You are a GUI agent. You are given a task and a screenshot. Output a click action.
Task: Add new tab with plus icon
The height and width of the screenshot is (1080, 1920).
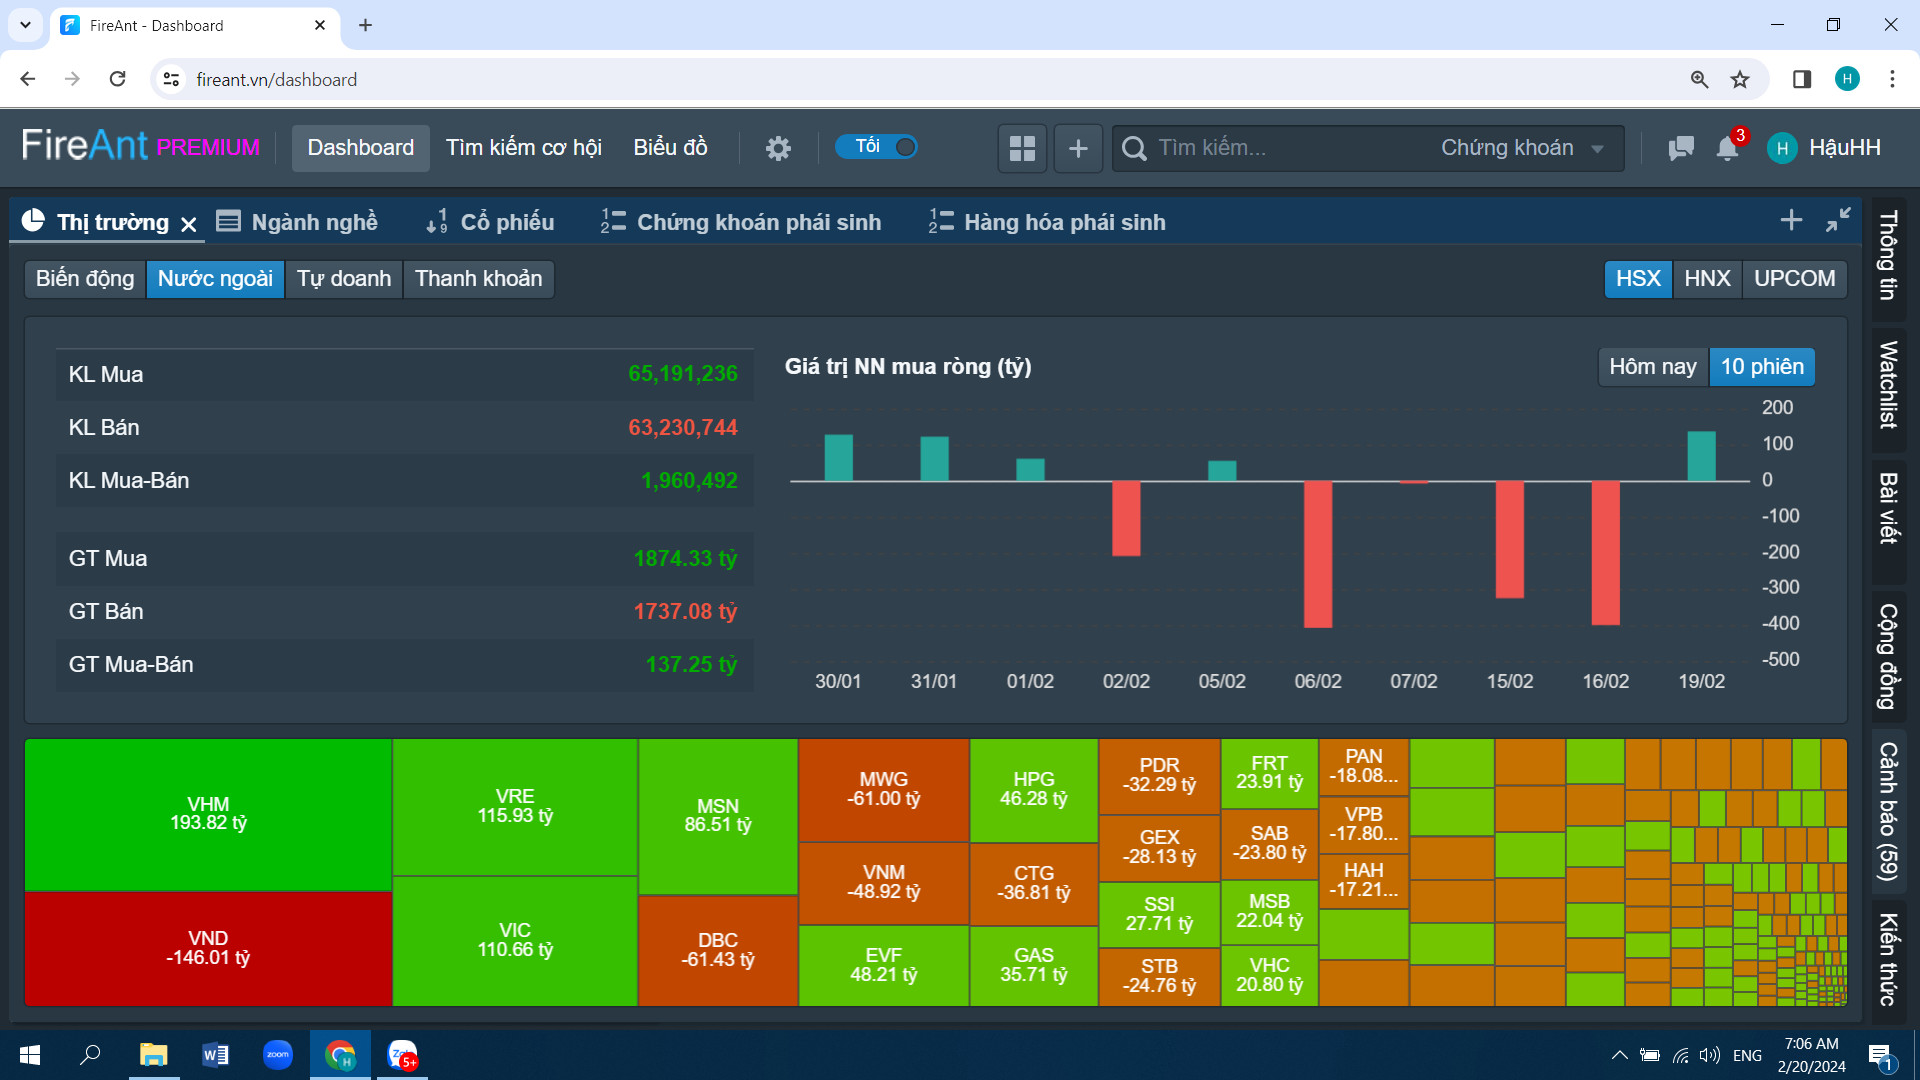[x=1791, y=220]
